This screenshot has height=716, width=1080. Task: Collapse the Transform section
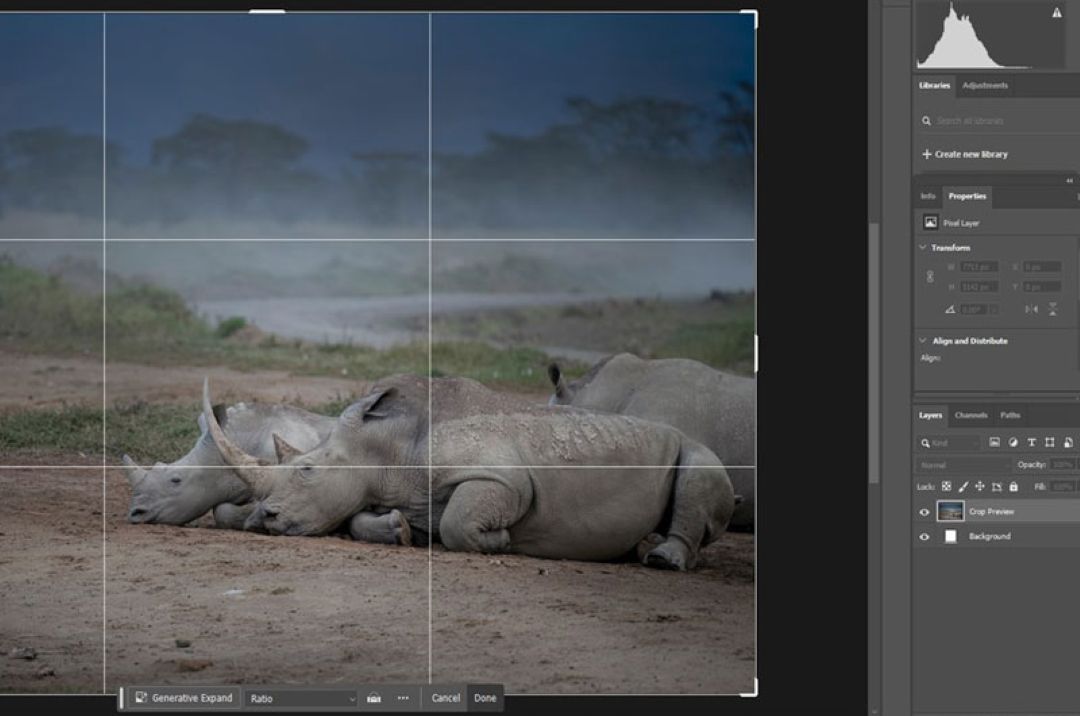tap(922, 248)
